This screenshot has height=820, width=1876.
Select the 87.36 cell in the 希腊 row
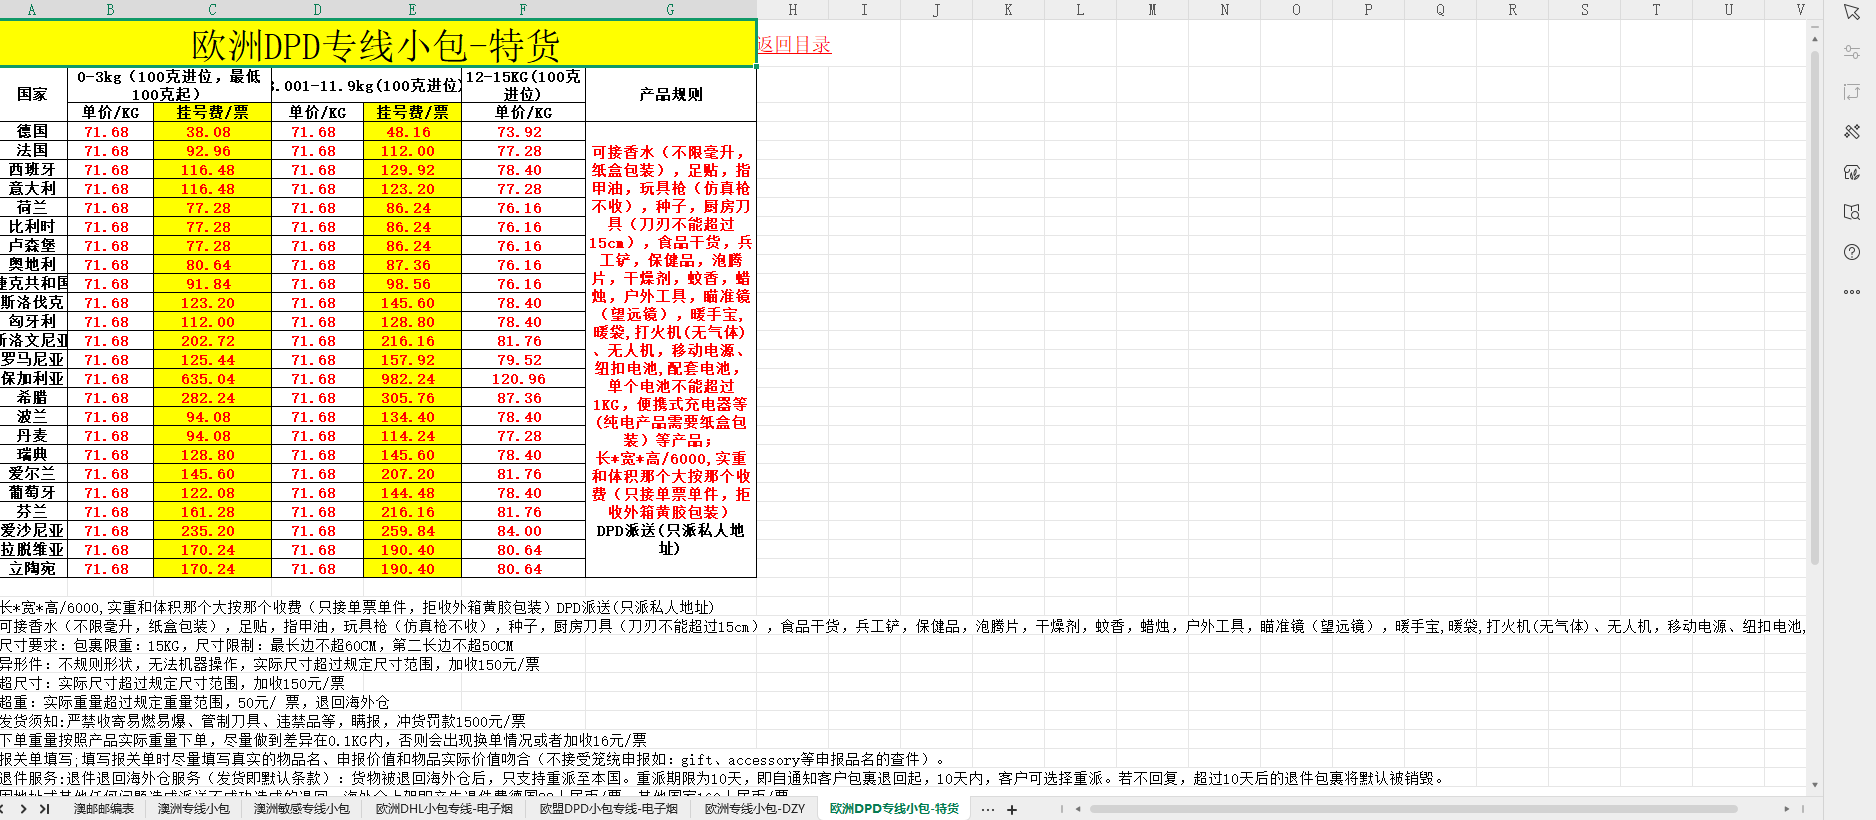pos(523,398)
